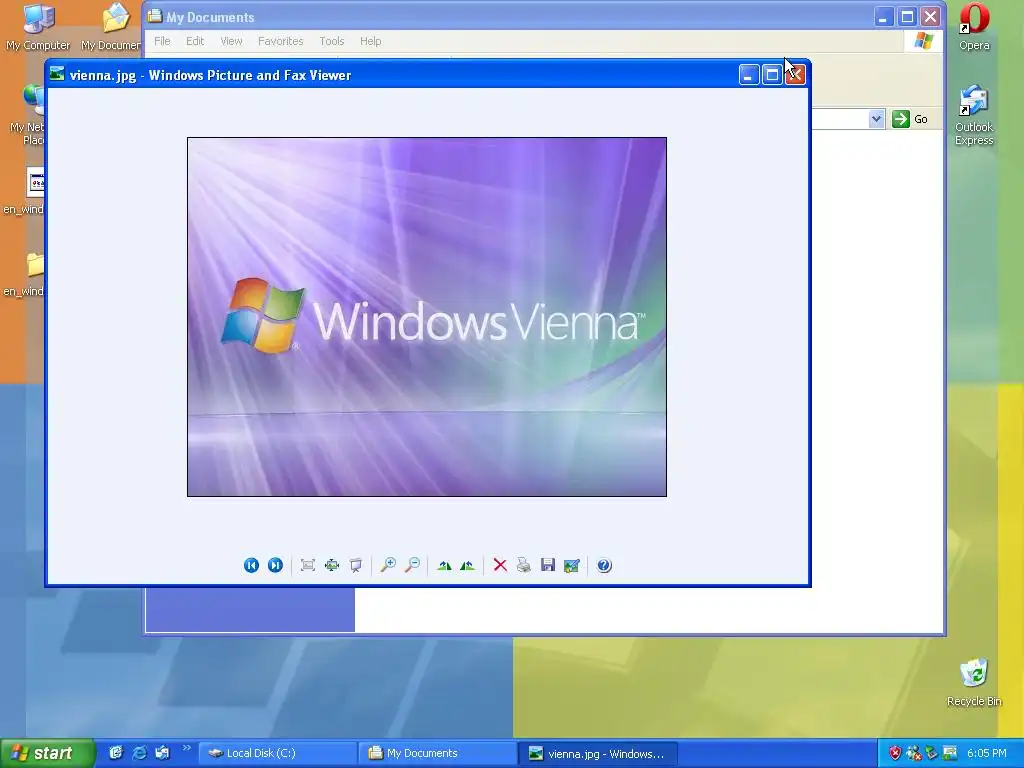This screenshot has height=768, width=1024.
Task: Open Help menu in My Documents
Action: click(x=370, y=41)
